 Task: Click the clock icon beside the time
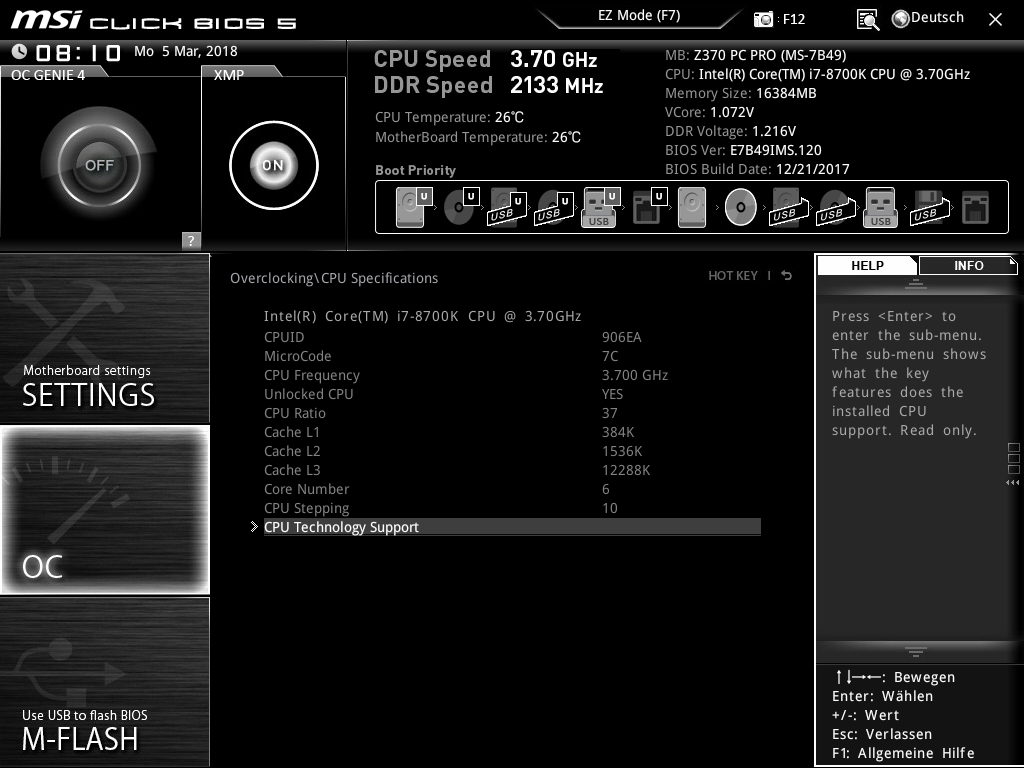[19, 51]
